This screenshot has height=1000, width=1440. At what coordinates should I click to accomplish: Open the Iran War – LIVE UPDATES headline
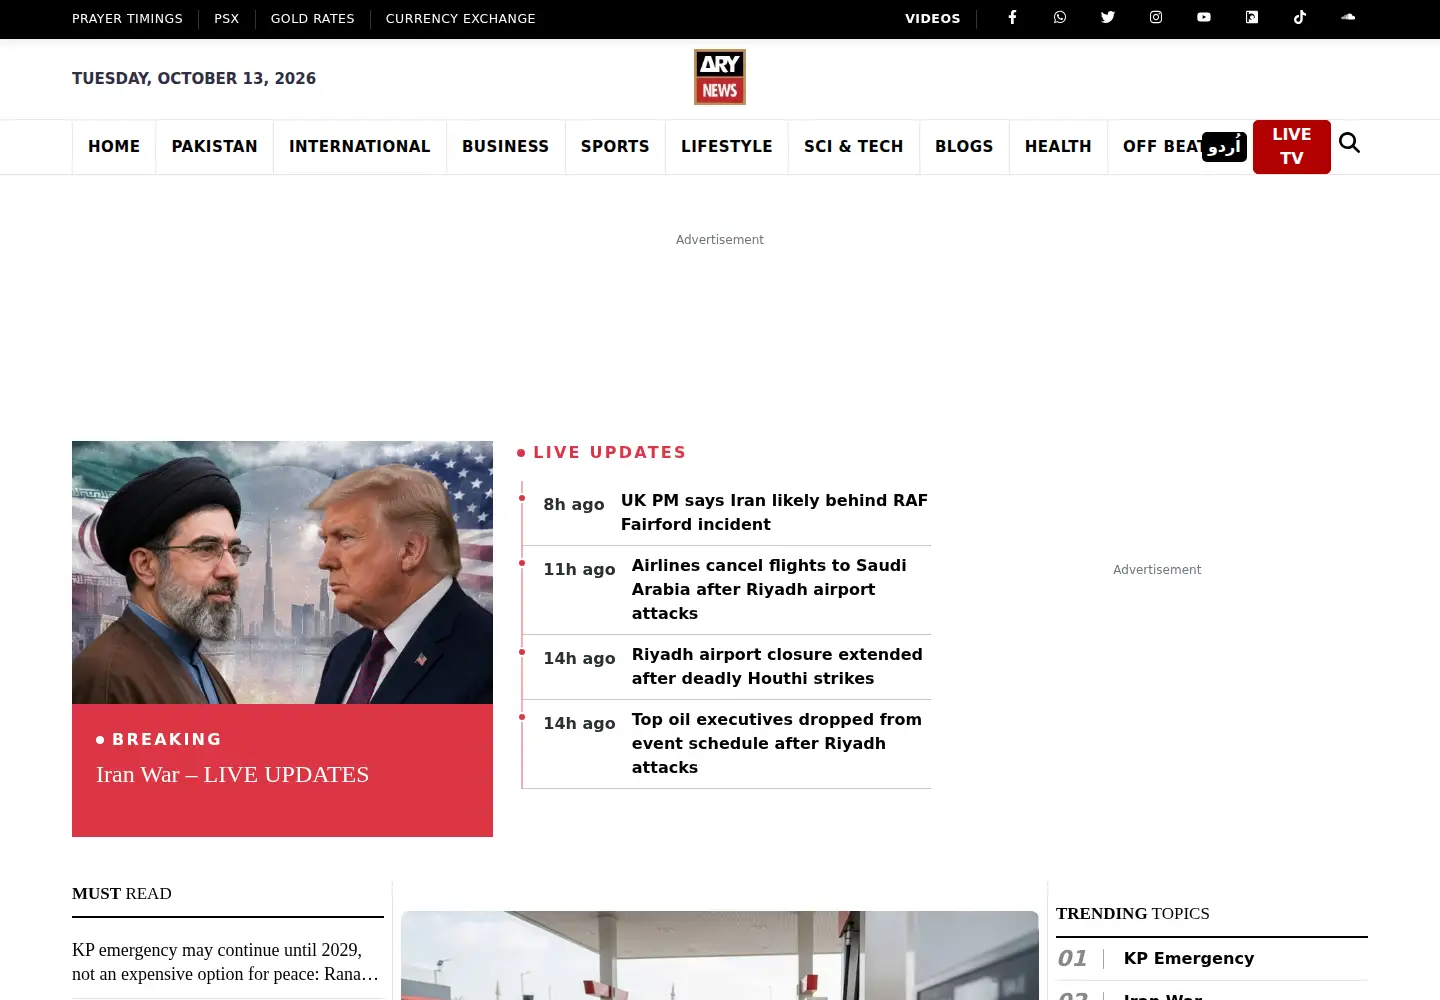tap(232, 774)
